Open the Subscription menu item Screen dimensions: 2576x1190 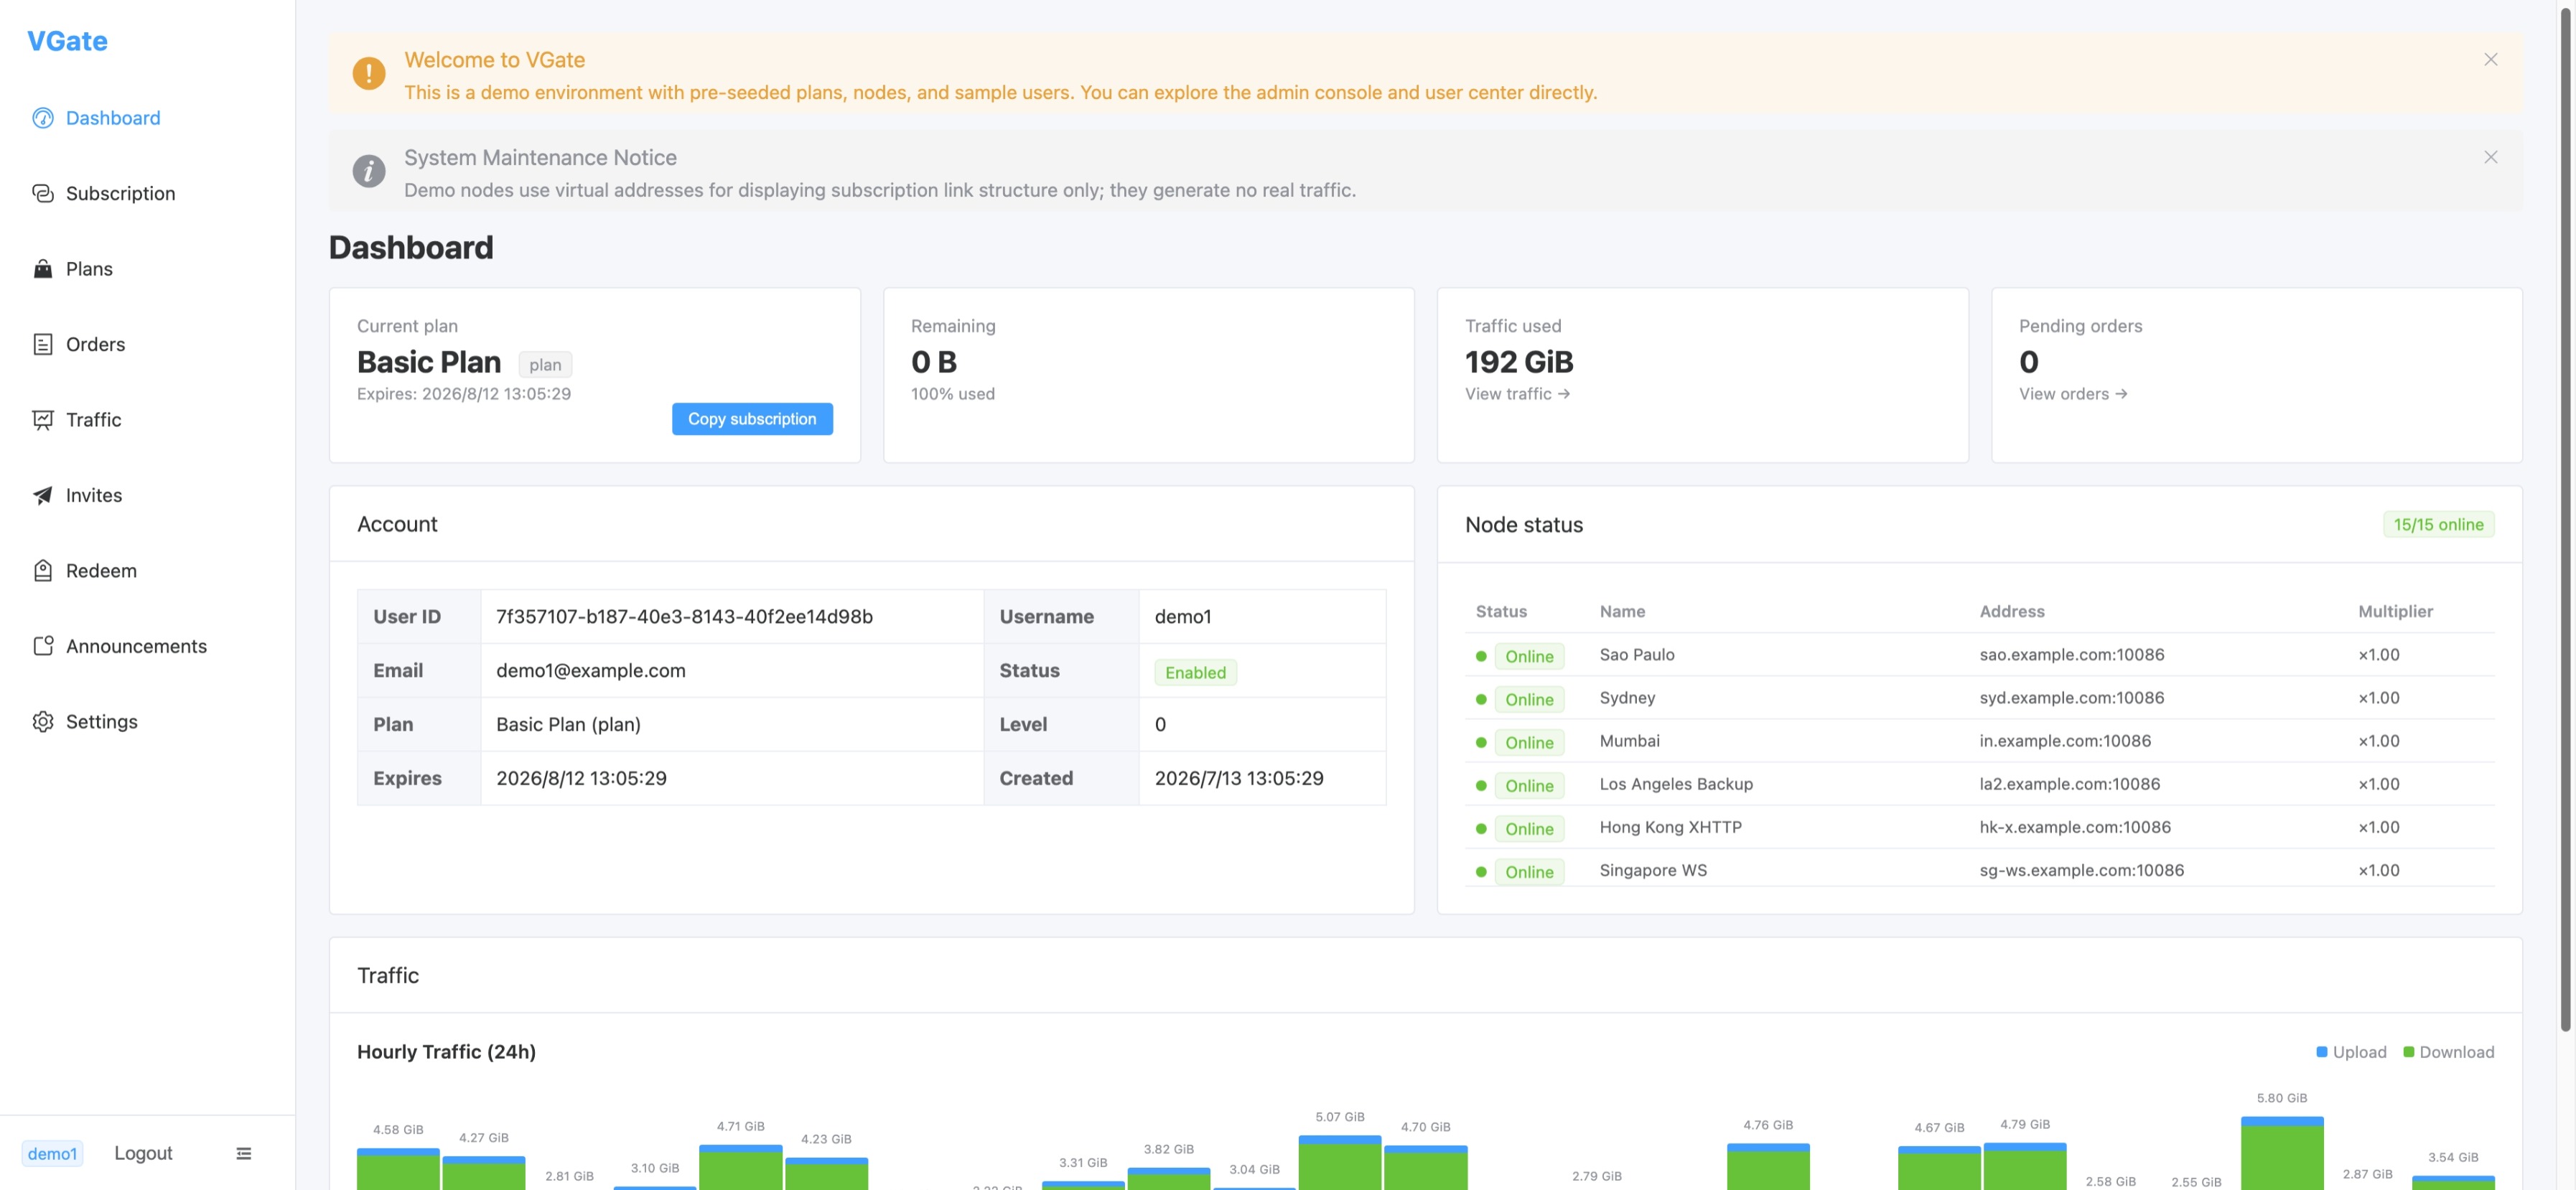tap(147, 193)
